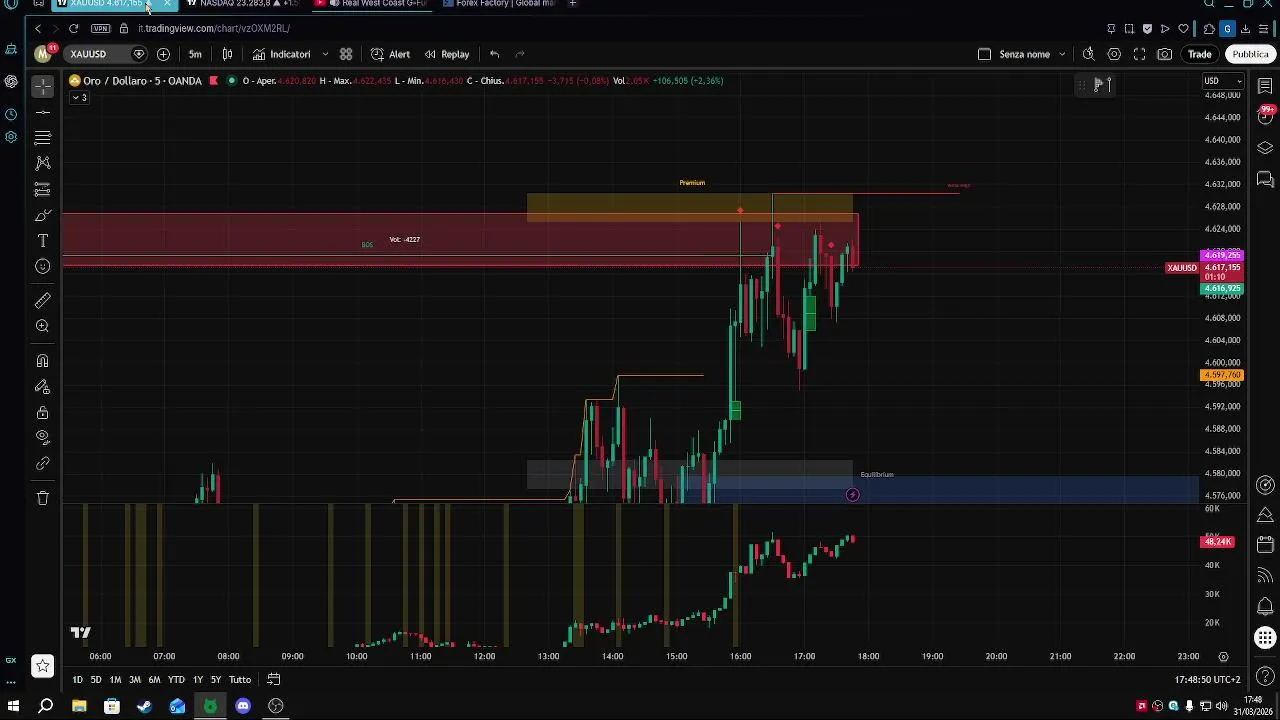Open the patterns drawing tool group

tap(42, 162)
